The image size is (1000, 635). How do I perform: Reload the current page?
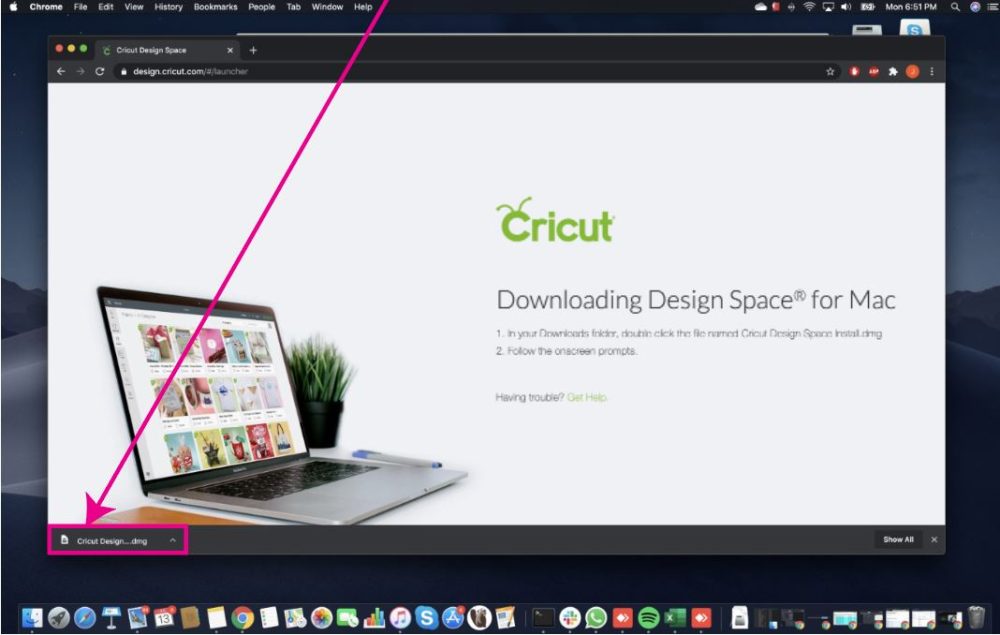click(99, 71)
